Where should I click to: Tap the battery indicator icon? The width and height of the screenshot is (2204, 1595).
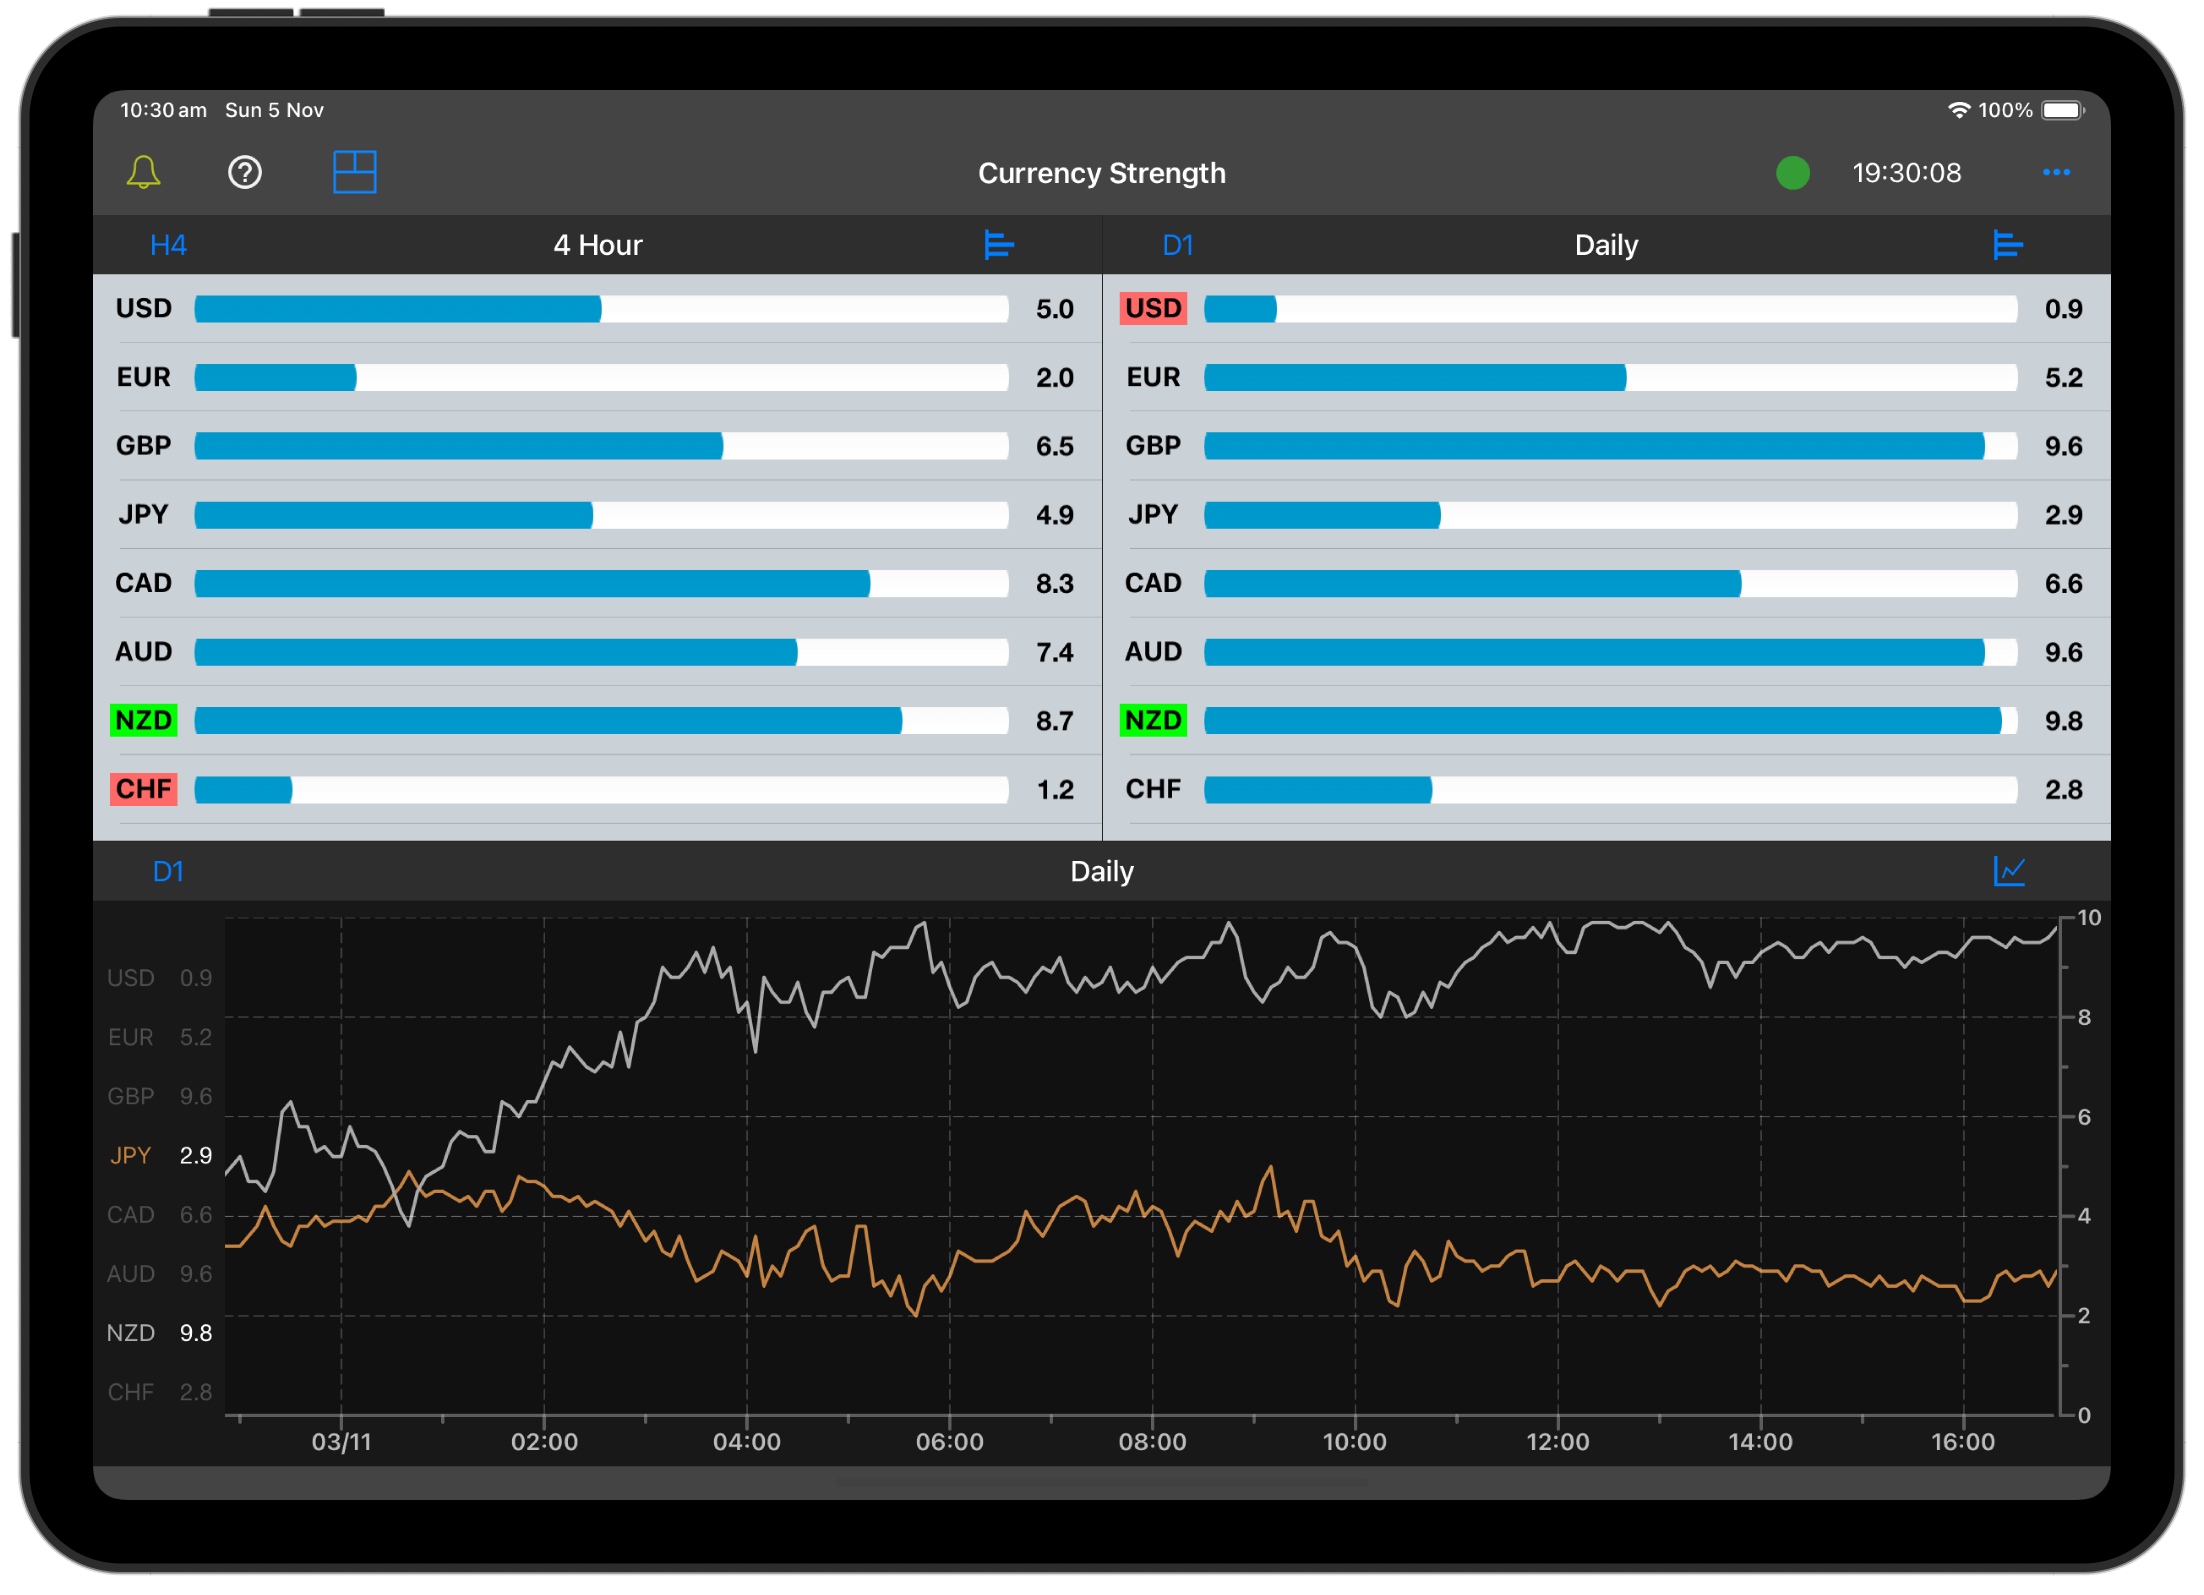point(2063,110)
